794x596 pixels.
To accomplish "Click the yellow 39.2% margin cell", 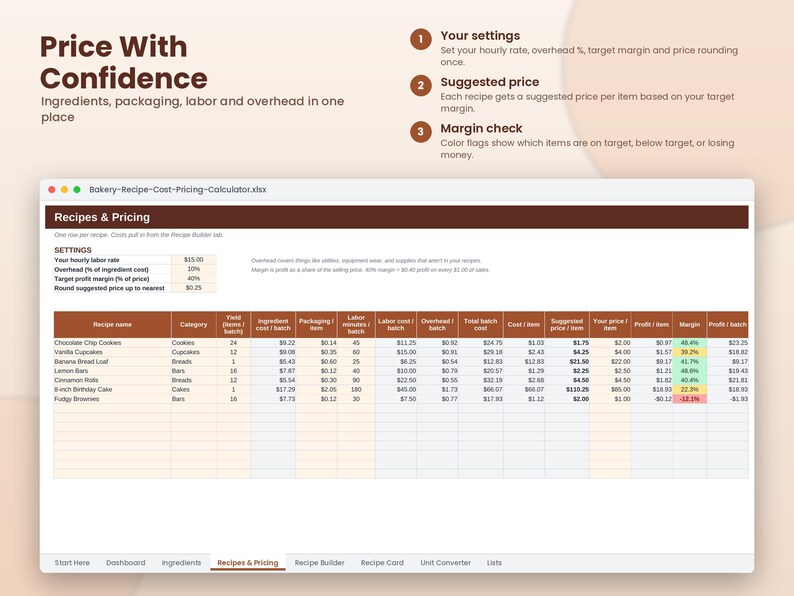I will pyautogui.click(x=690, y=352).
